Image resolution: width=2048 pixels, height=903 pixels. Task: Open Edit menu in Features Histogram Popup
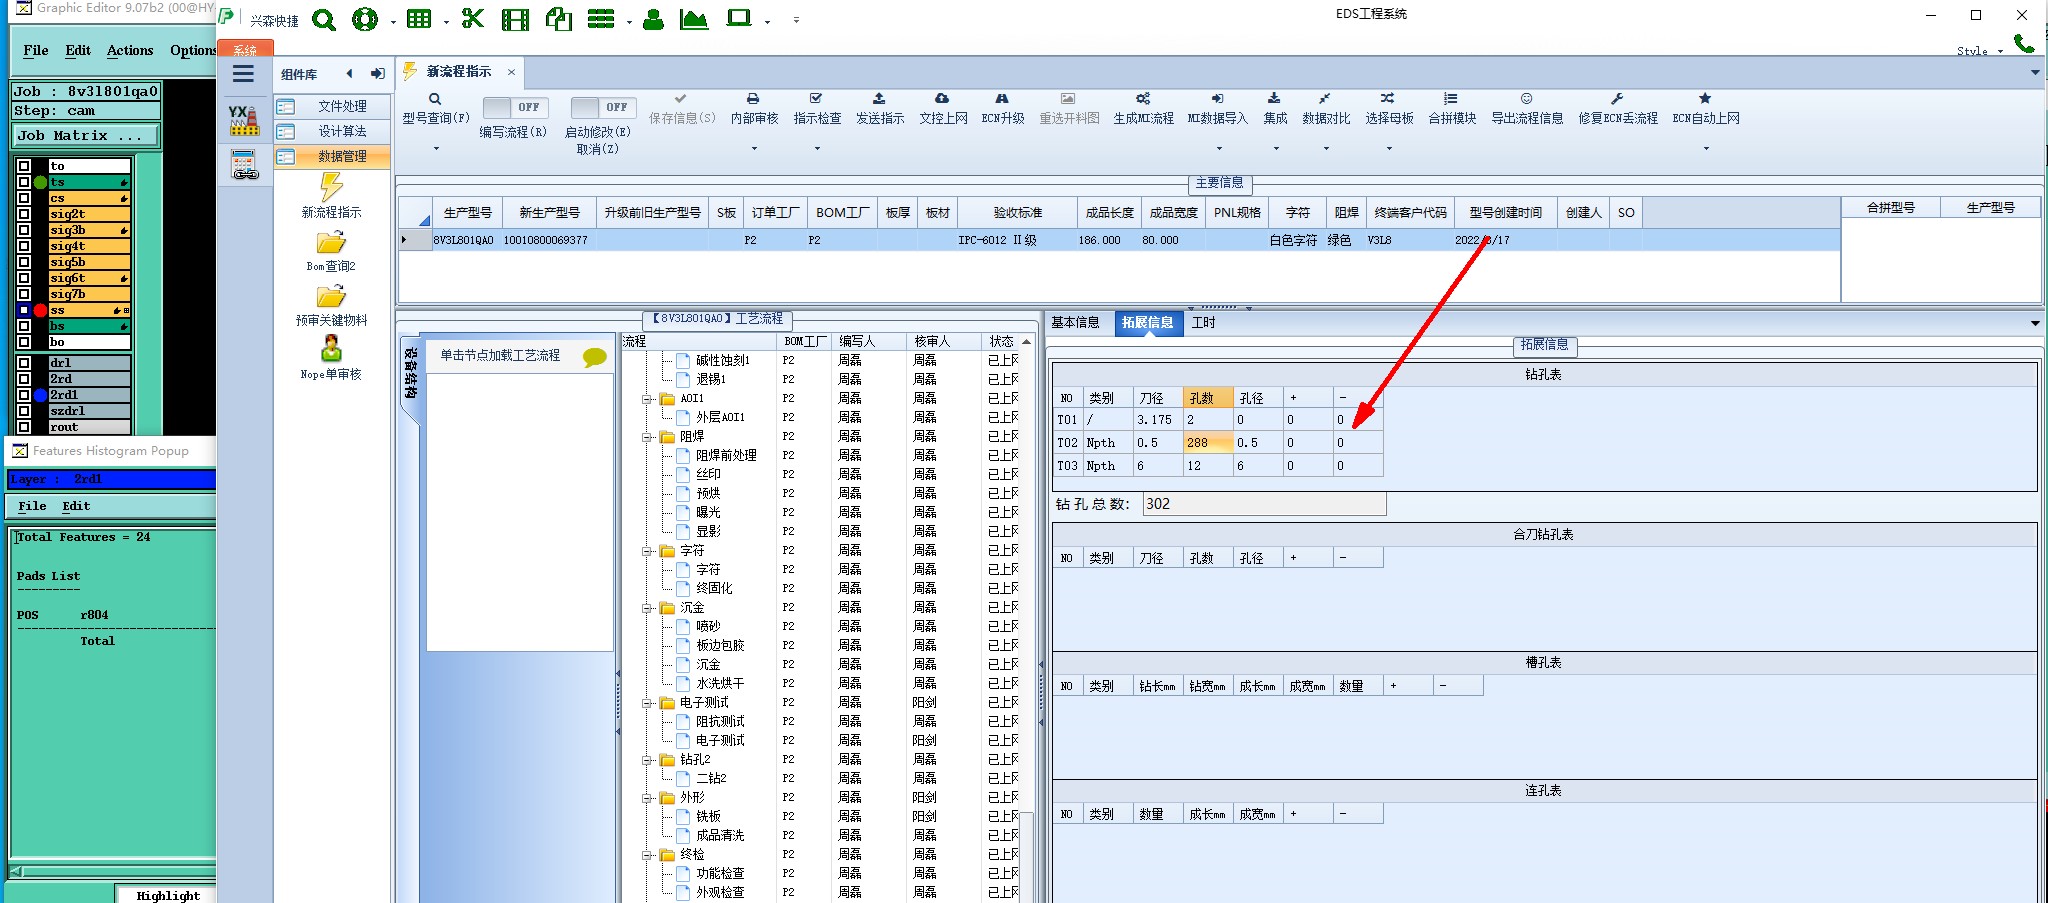pos(76,506)
